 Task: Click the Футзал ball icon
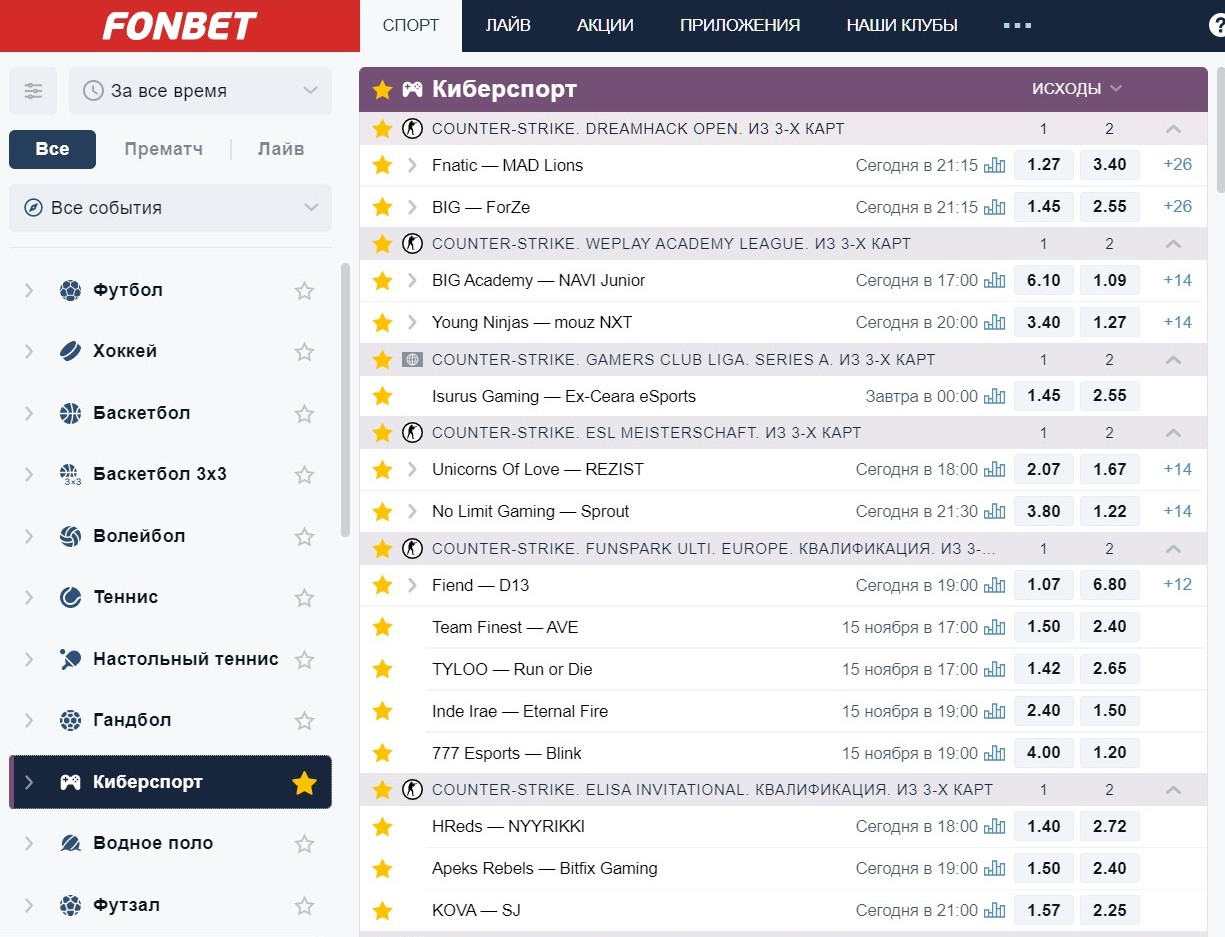click(x=70, y=905)
